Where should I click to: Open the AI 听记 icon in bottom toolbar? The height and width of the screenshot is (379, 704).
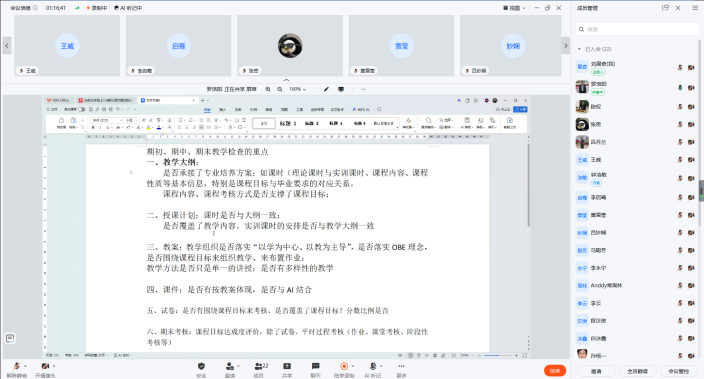tap(373, 366)
